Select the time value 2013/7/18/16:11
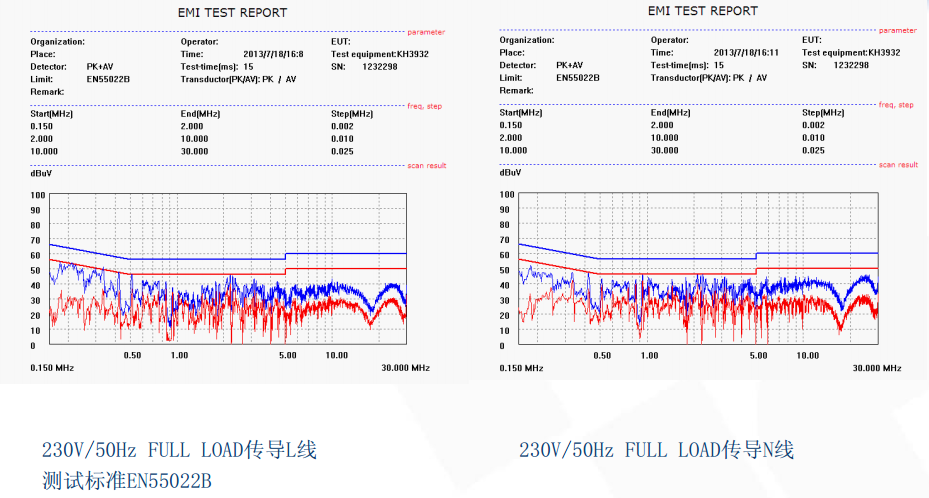This screenshot has height=498, width=929. pos(745,52)
